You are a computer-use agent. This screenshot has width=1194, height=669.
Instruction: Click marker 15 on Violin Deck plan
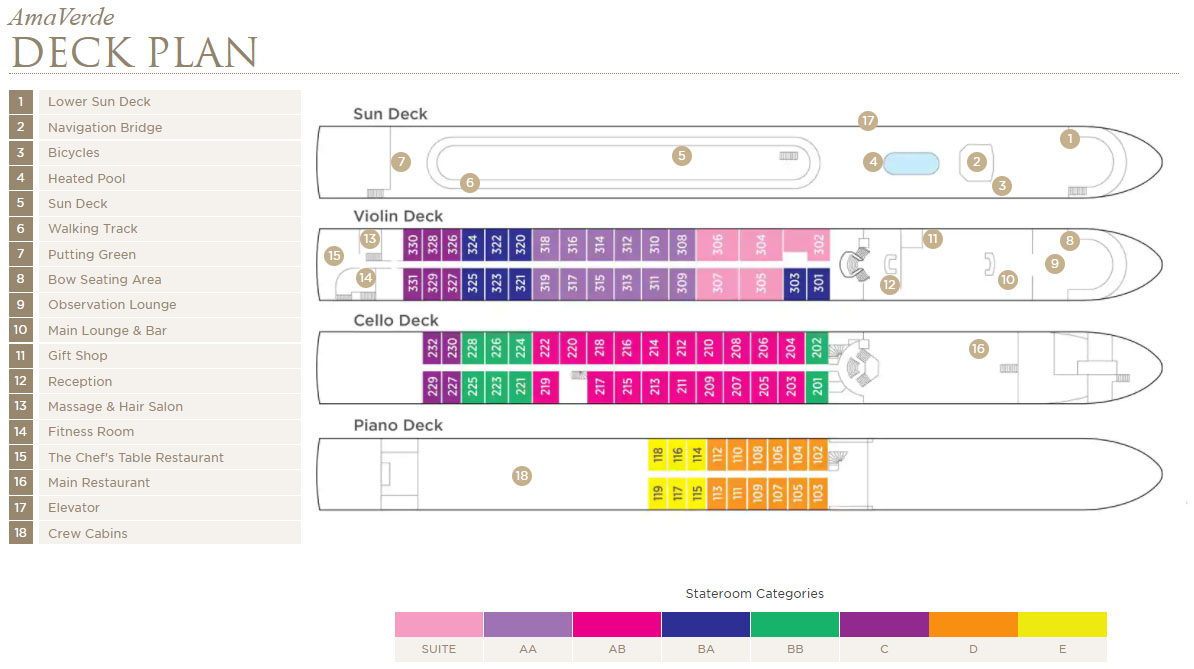pos(334,256)
